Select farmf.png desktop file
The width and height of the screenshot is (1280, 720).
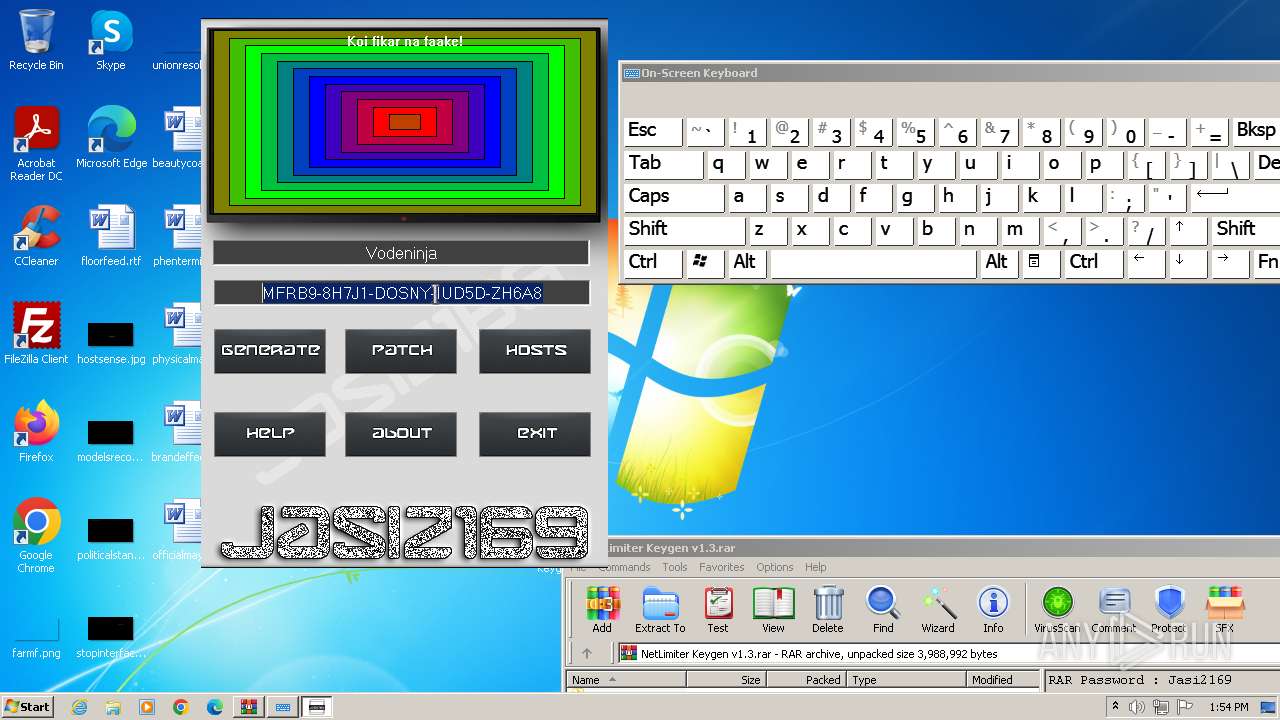(x=36, y=638)
